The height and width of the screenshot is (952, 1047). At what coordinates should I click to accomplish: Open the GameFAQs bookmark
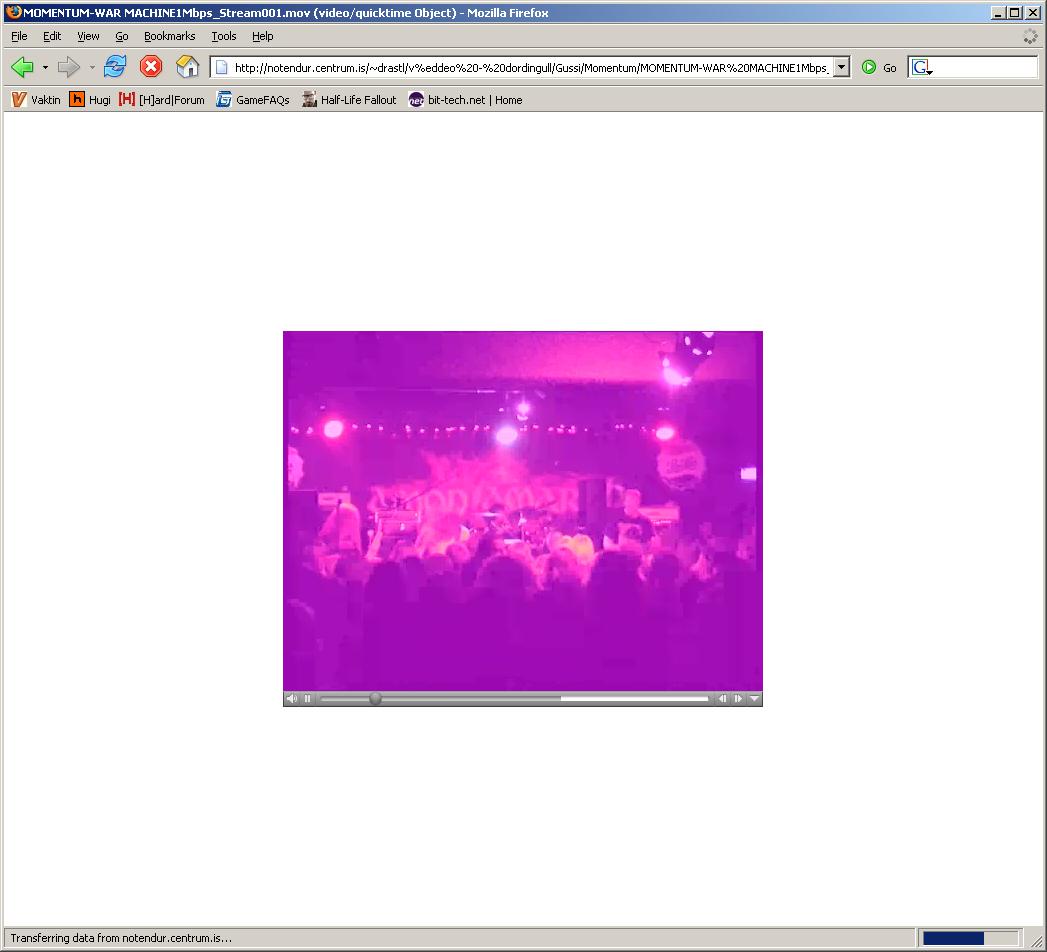tap(253, 100)
